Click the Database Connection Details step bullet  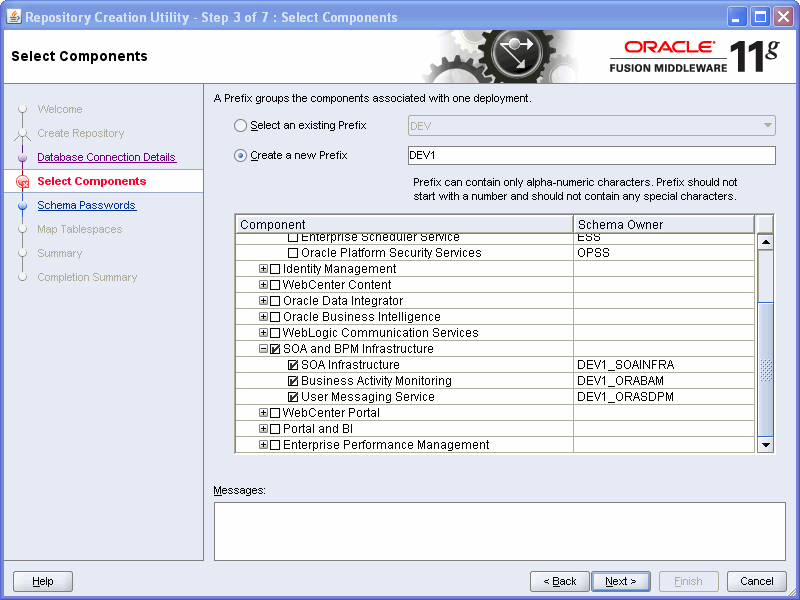tap(22, 158)
